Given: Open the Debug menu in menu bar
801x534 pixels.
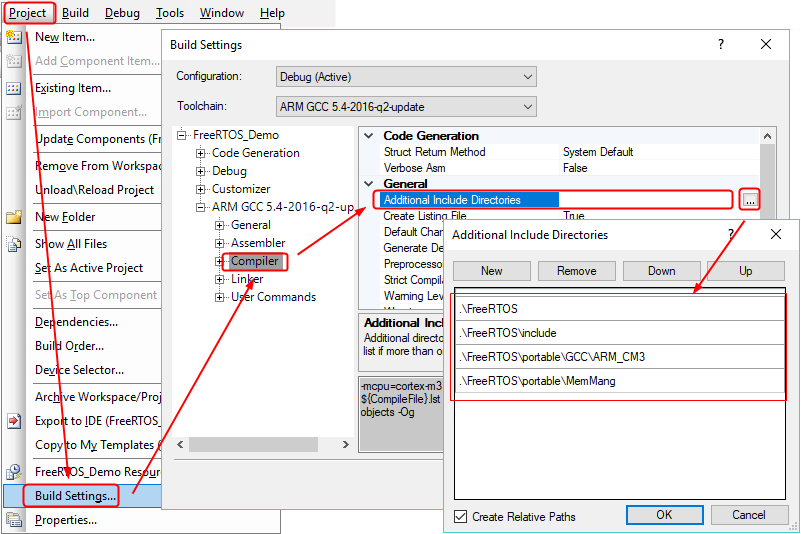Looking at the screenshot, I should click(x=122, y=13).
